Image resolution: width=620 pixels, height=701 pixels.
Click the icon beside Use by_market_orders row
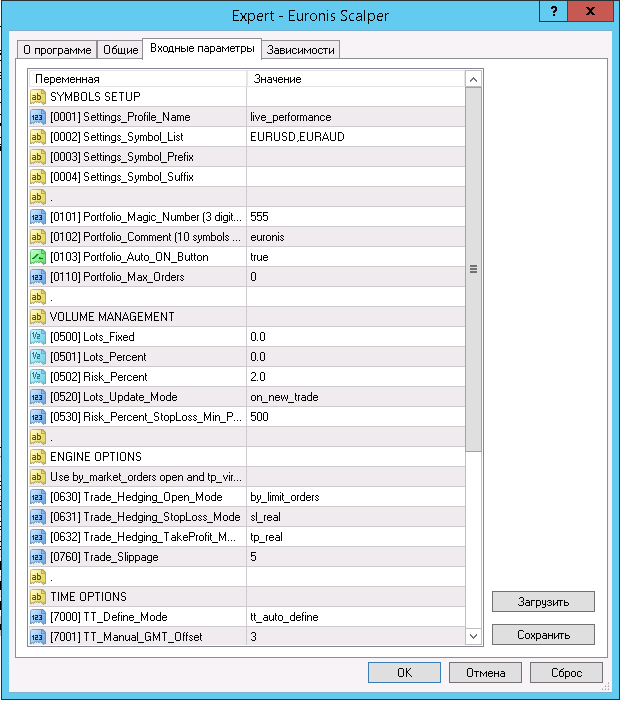[x=38, y=477]
